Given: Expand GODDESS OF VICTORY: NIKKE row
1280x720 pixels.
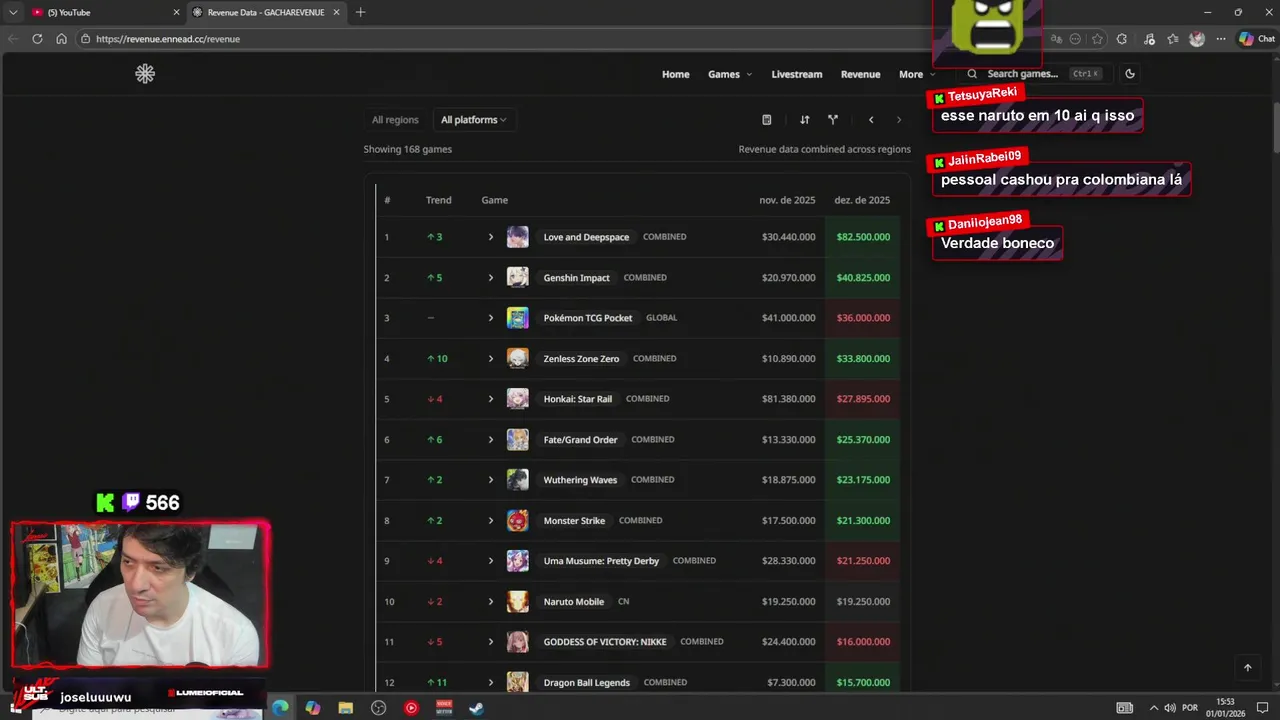Looking at the screenshot, I should (x=491, y=642).
